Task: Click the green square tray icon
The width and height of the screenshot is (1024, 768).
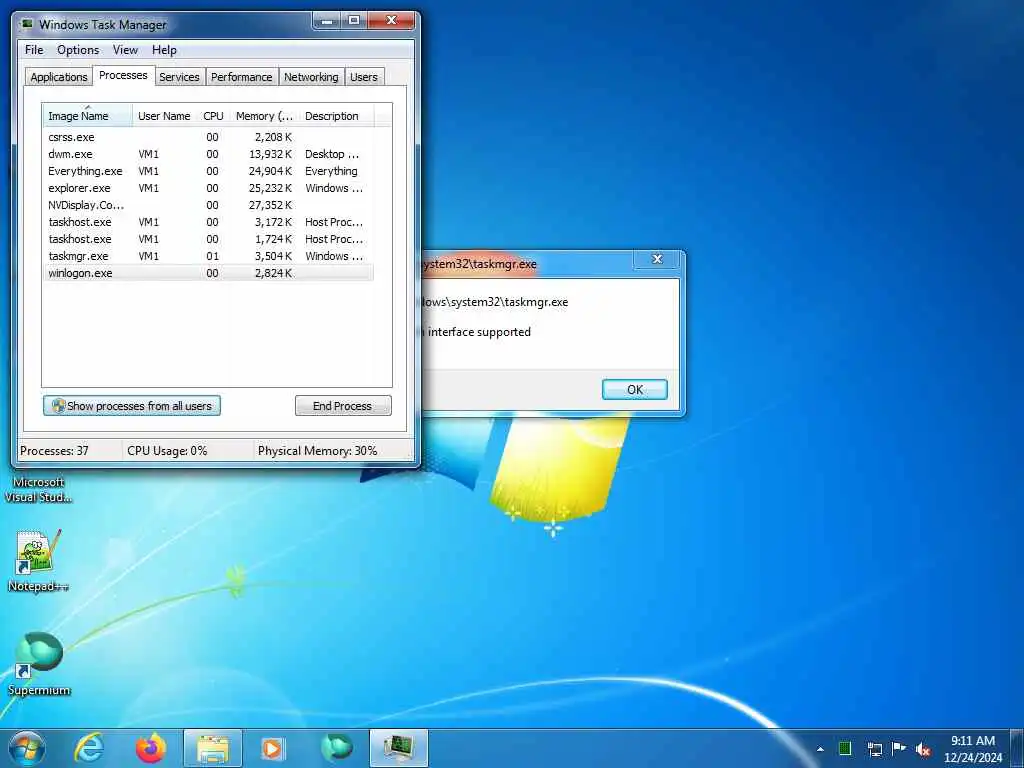Action: (x=845, y=748)
